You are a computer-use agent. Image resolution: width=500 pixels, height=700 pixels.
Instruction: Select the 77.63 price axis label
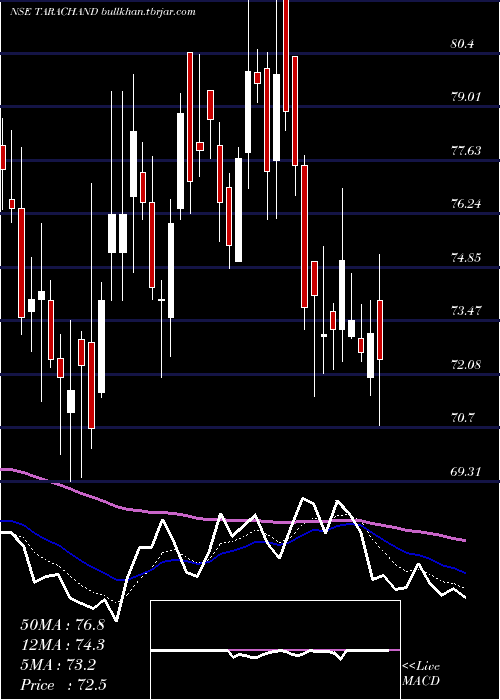466,150
